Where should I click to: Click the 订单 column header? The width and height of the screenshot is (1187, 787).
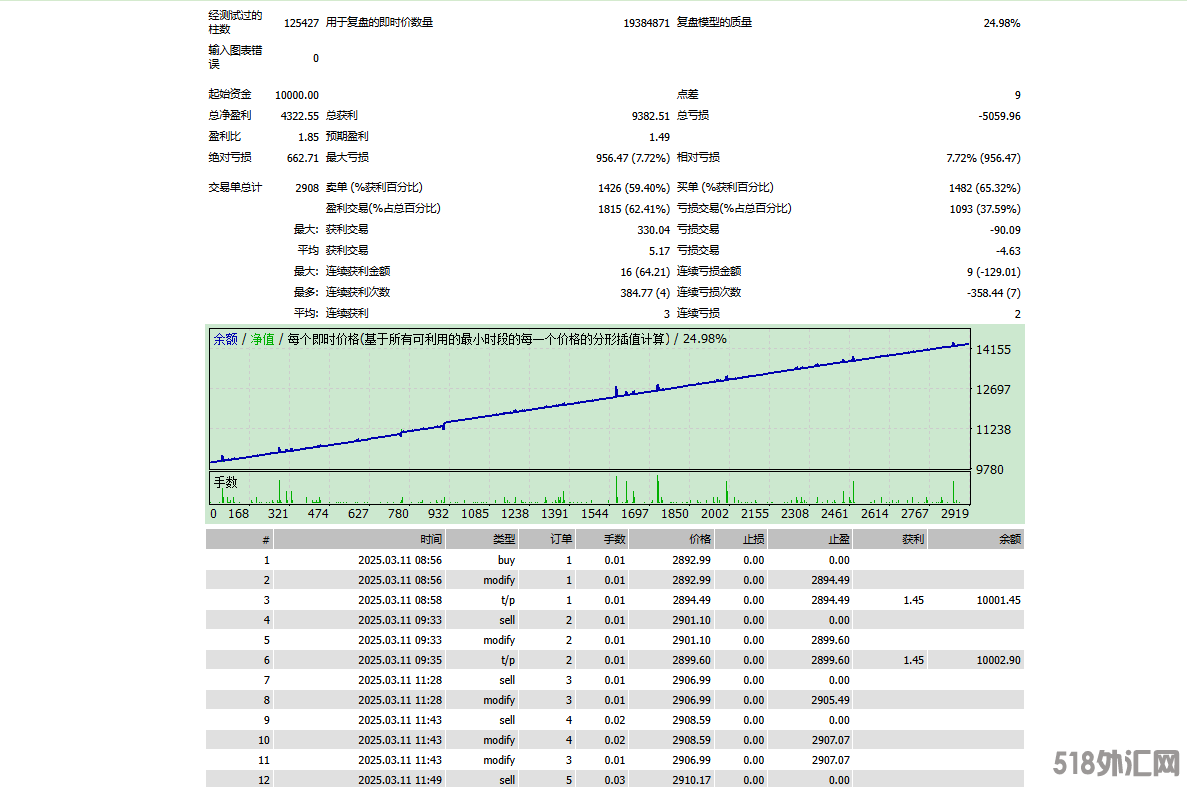coord(561,539)
